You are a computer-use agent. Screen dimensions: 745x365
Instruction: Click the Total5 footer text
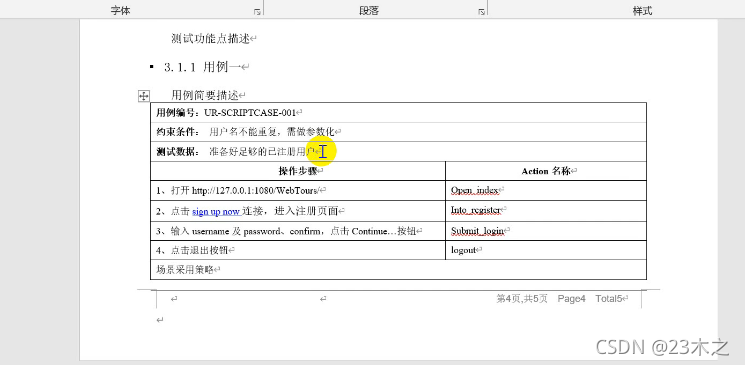(x=609, y=298)
